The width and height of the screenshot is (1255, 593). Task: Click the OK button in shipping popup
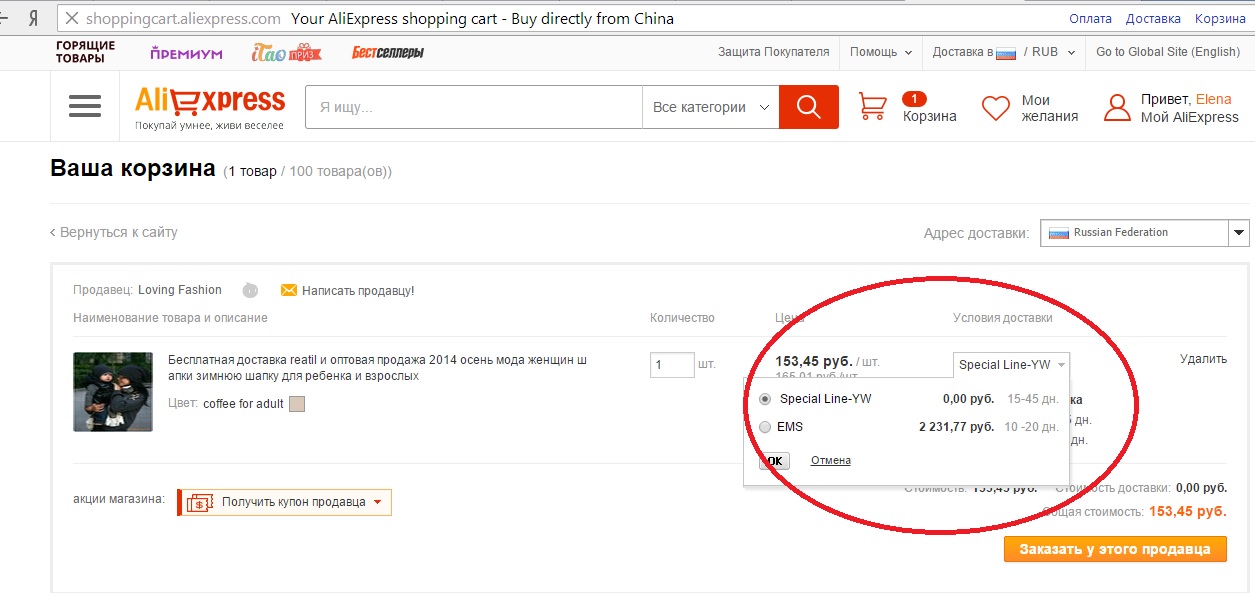775,461
